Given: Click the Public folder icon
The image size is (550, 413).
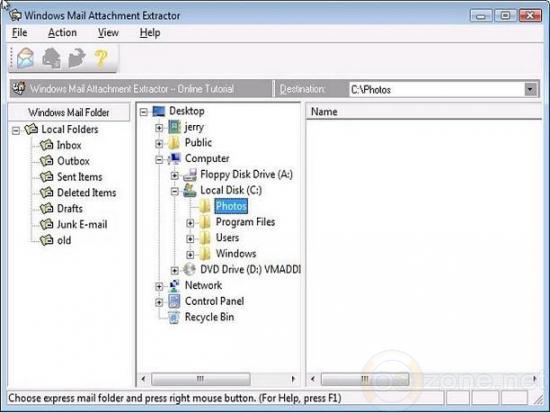Looking at the screenshot, I should pos(174,143).
